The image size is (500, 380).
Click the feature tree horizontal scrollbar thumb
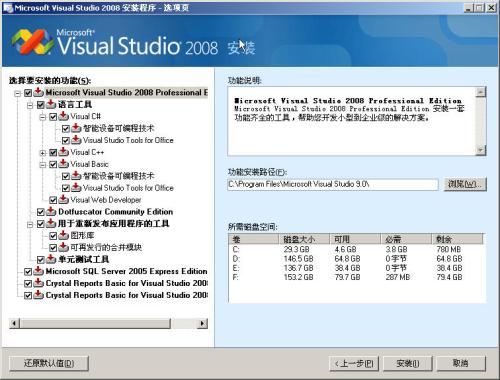click(95, 323)
